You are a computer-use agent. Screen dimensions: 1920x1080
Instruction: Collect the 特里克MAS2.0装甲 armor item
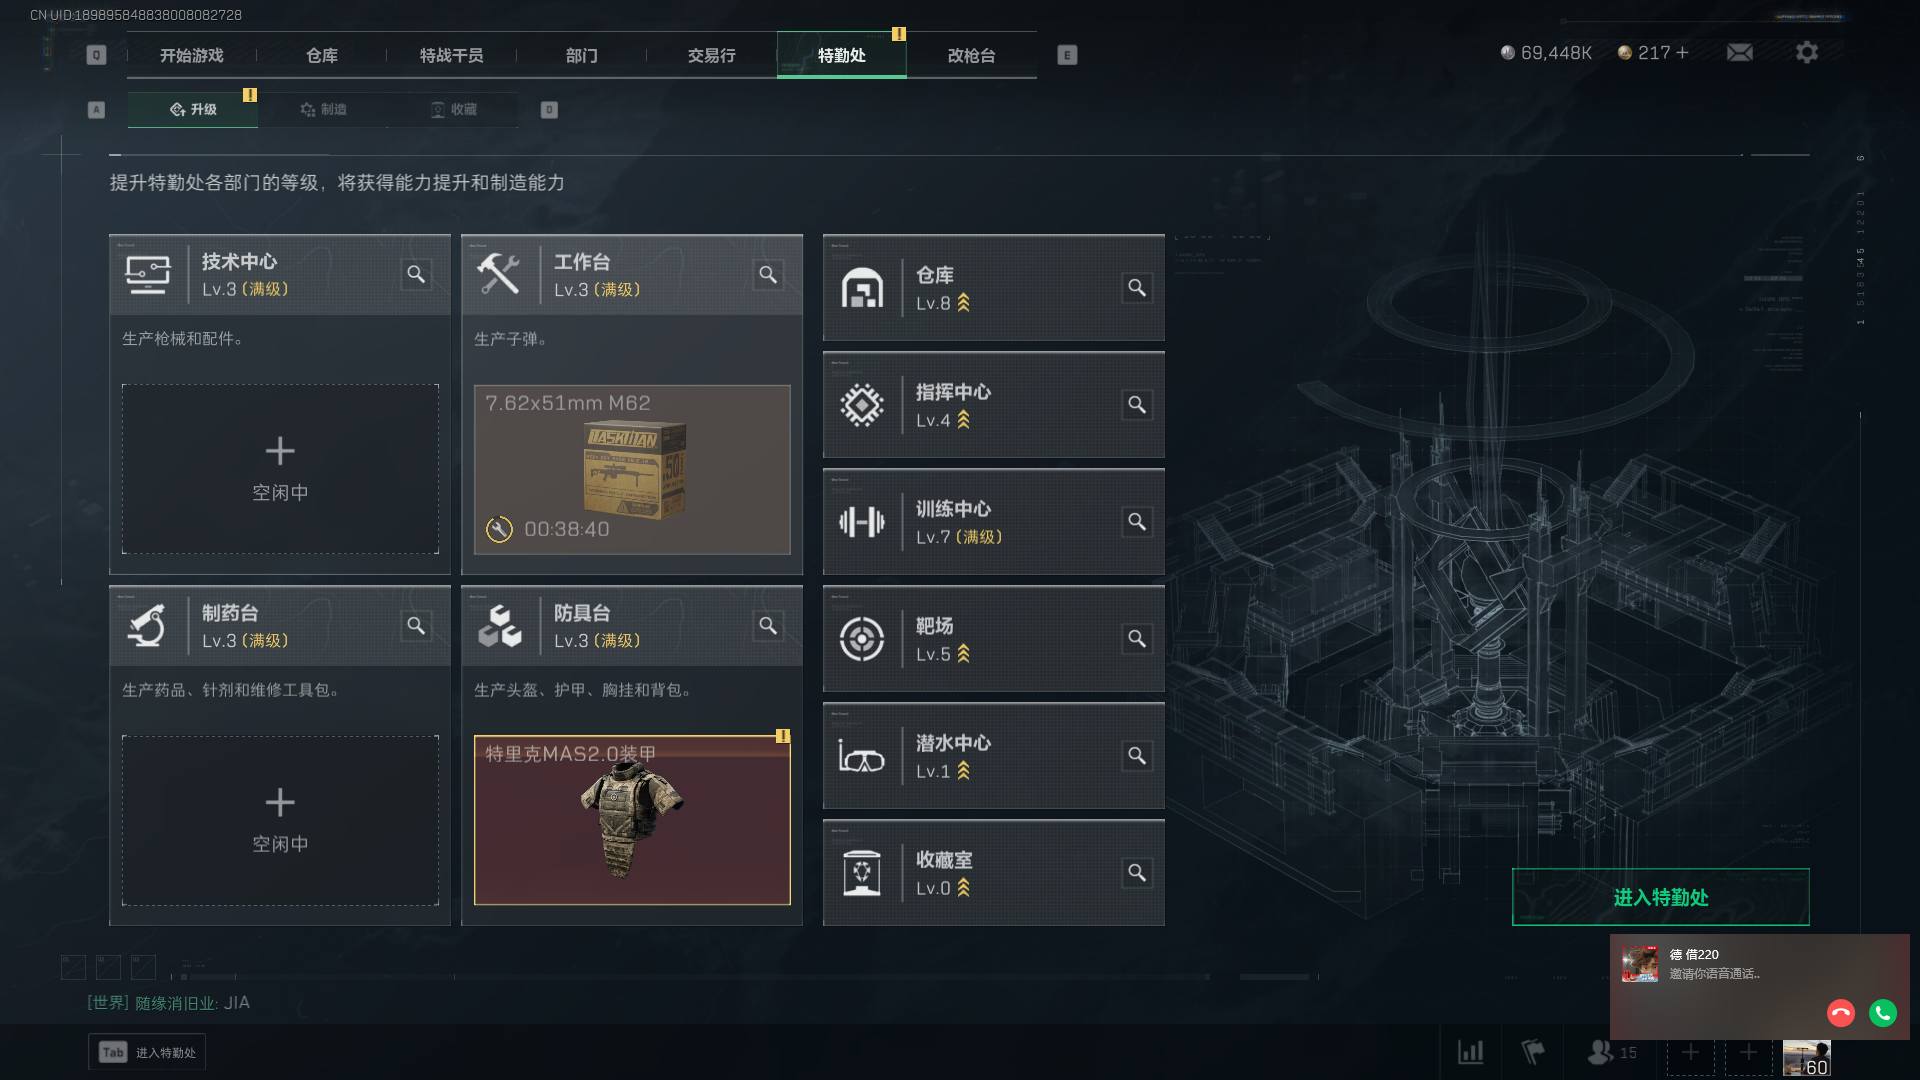pyautogui.click(x=632, y=820)
